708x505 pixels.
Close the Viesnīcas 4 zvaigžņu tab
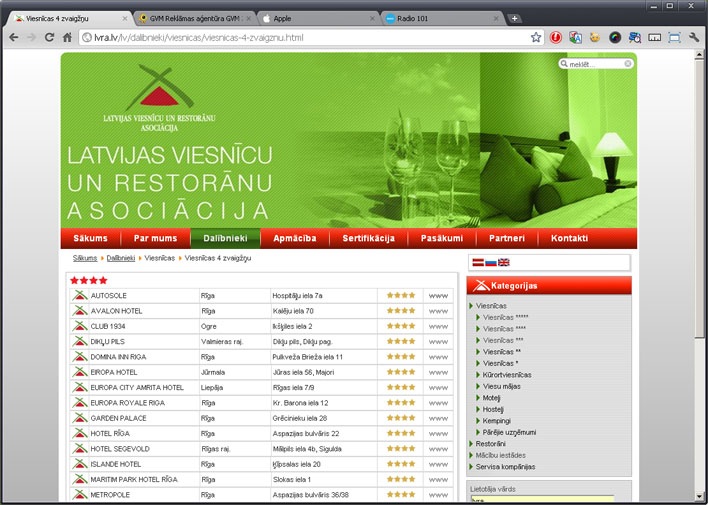click(125, 19)
